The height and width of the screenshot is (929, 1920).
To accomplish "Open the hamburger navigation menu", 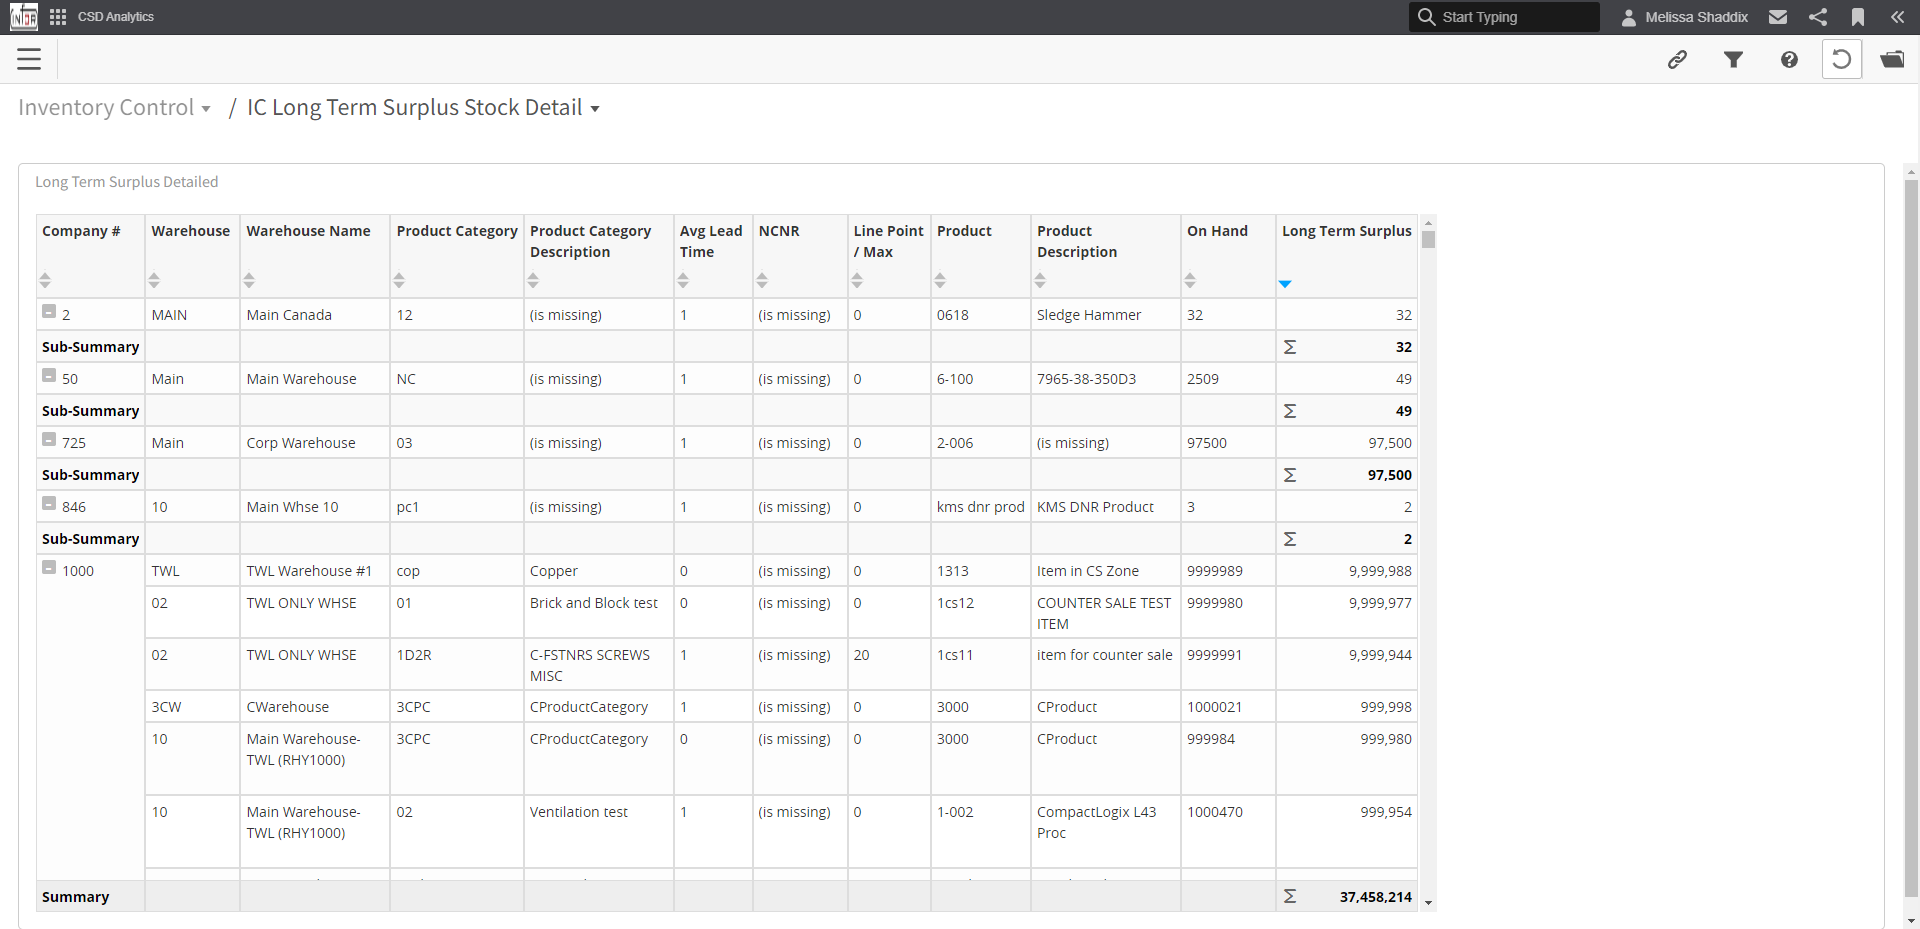I will tap(29, 59).
